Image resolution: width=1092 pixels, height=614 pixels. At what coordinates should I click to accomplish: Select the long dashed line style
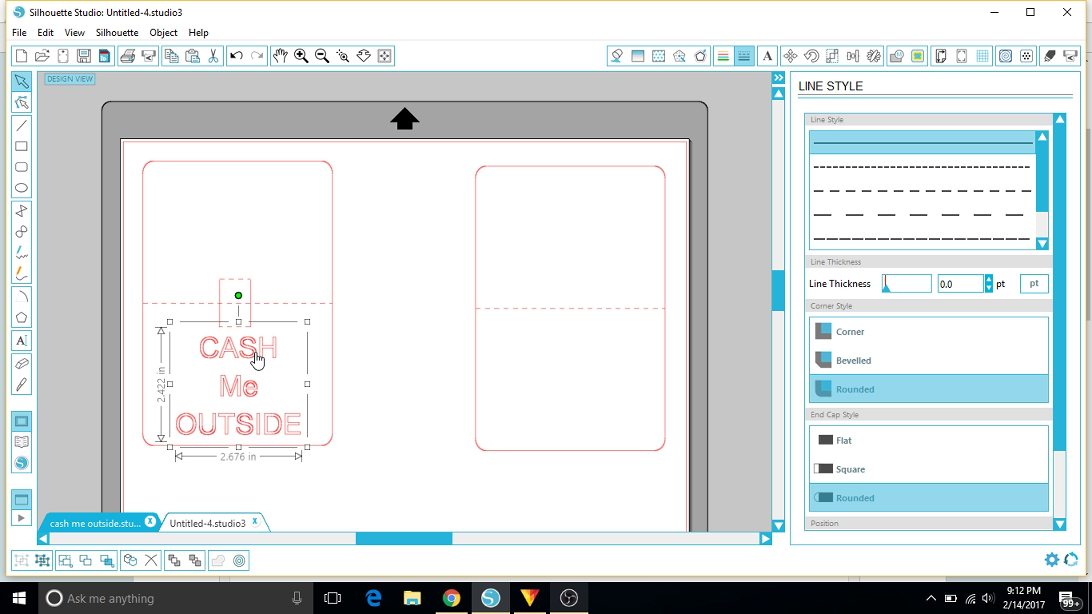[x=923, y=214]
